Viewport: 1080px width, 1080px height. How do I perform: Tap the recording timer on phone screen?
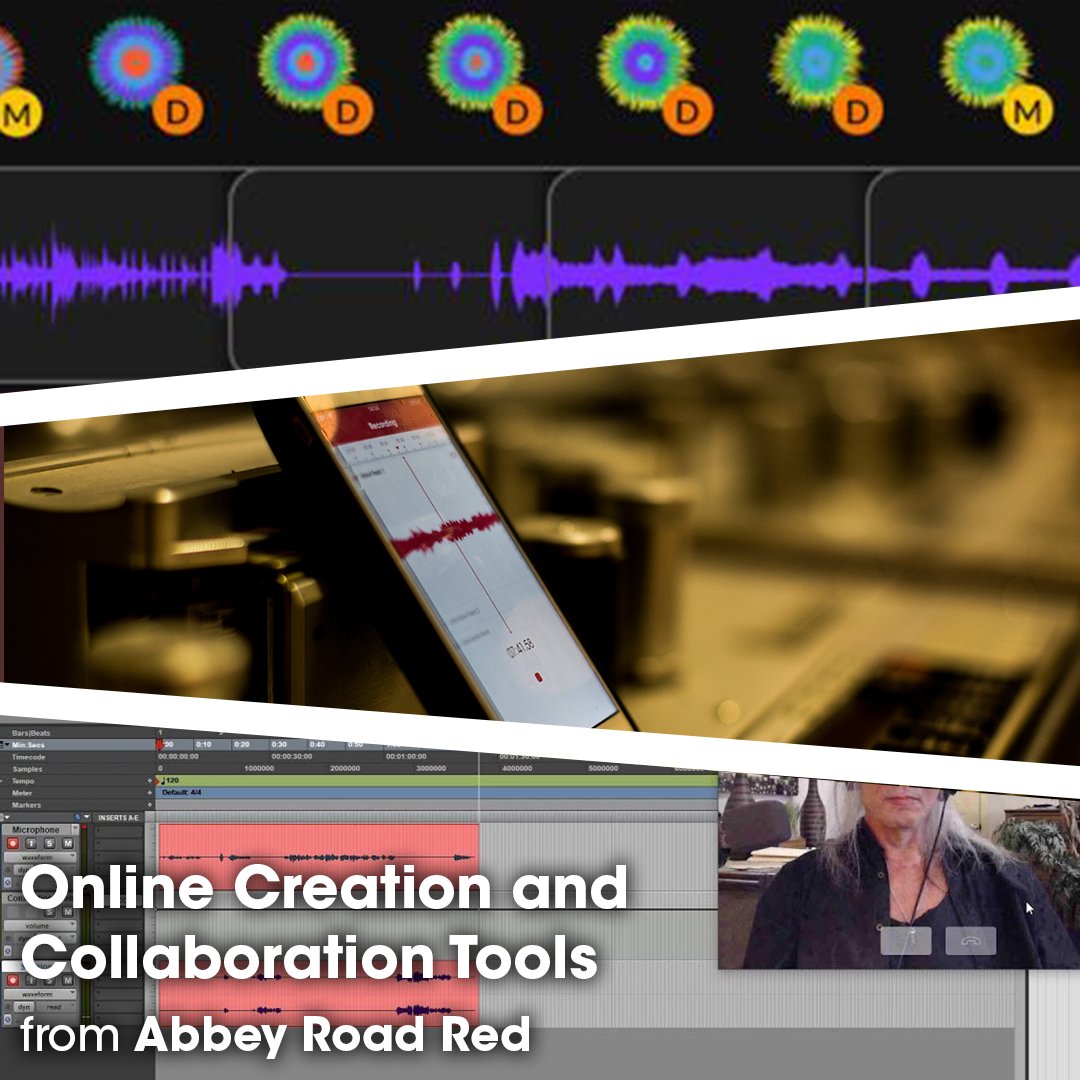521,648
